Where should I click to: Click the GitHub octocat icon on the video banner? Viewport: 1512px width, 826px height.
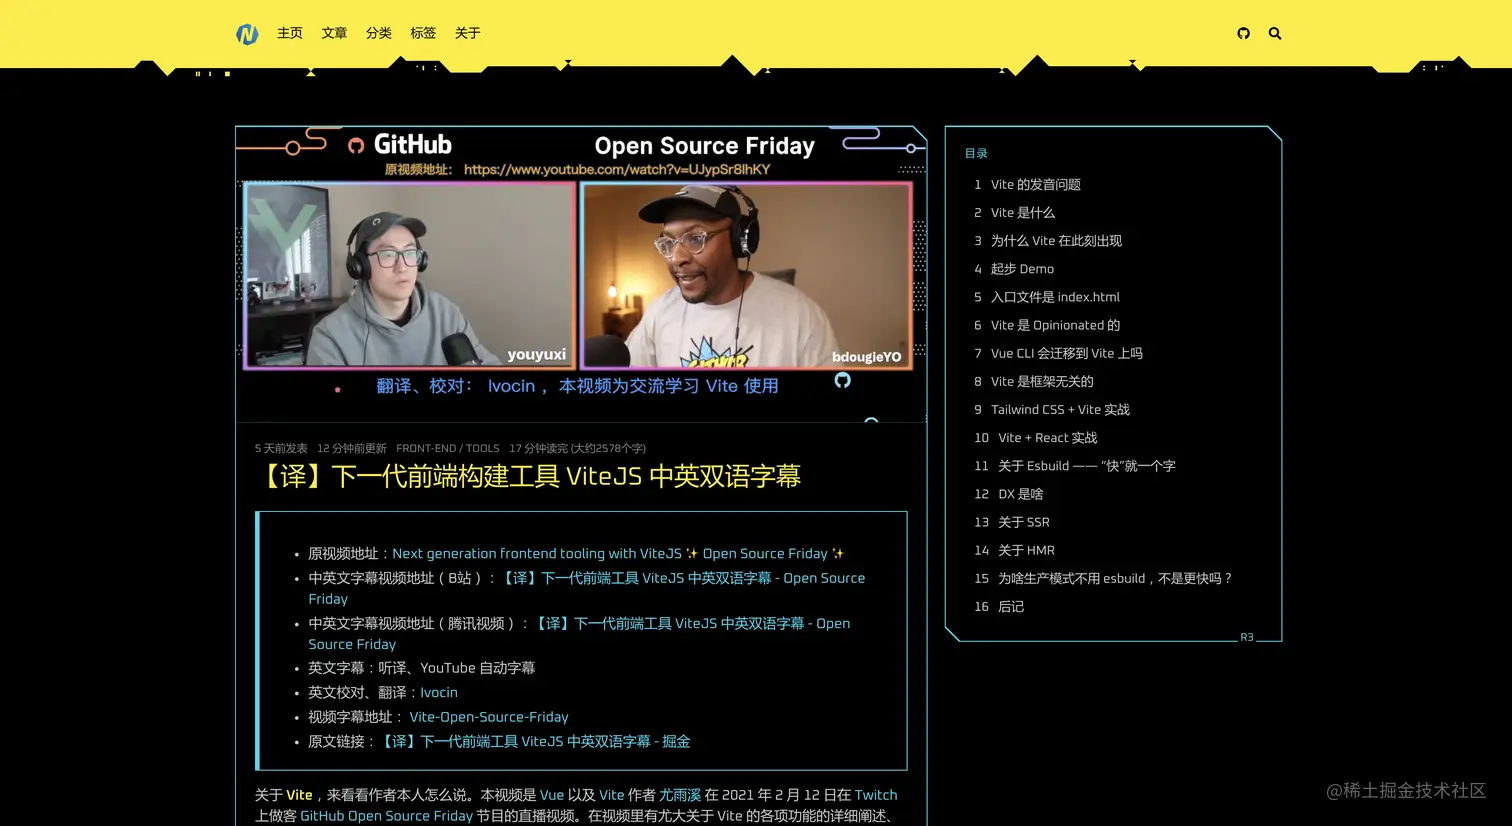point(841,381)
